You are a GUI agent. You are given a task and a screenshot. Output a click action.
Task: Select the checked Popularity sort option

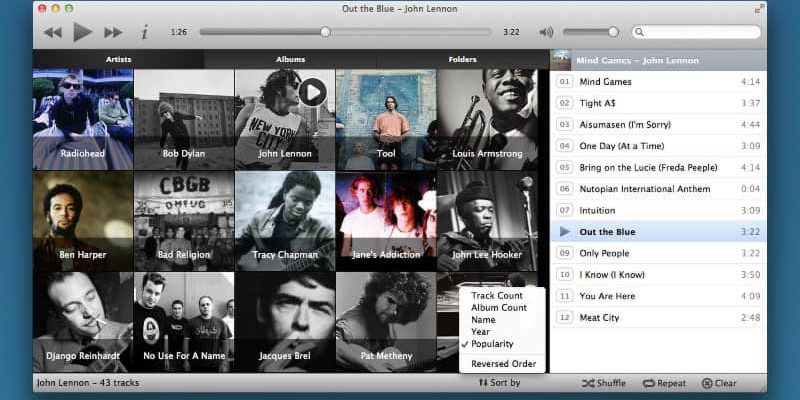pos(492,344)
